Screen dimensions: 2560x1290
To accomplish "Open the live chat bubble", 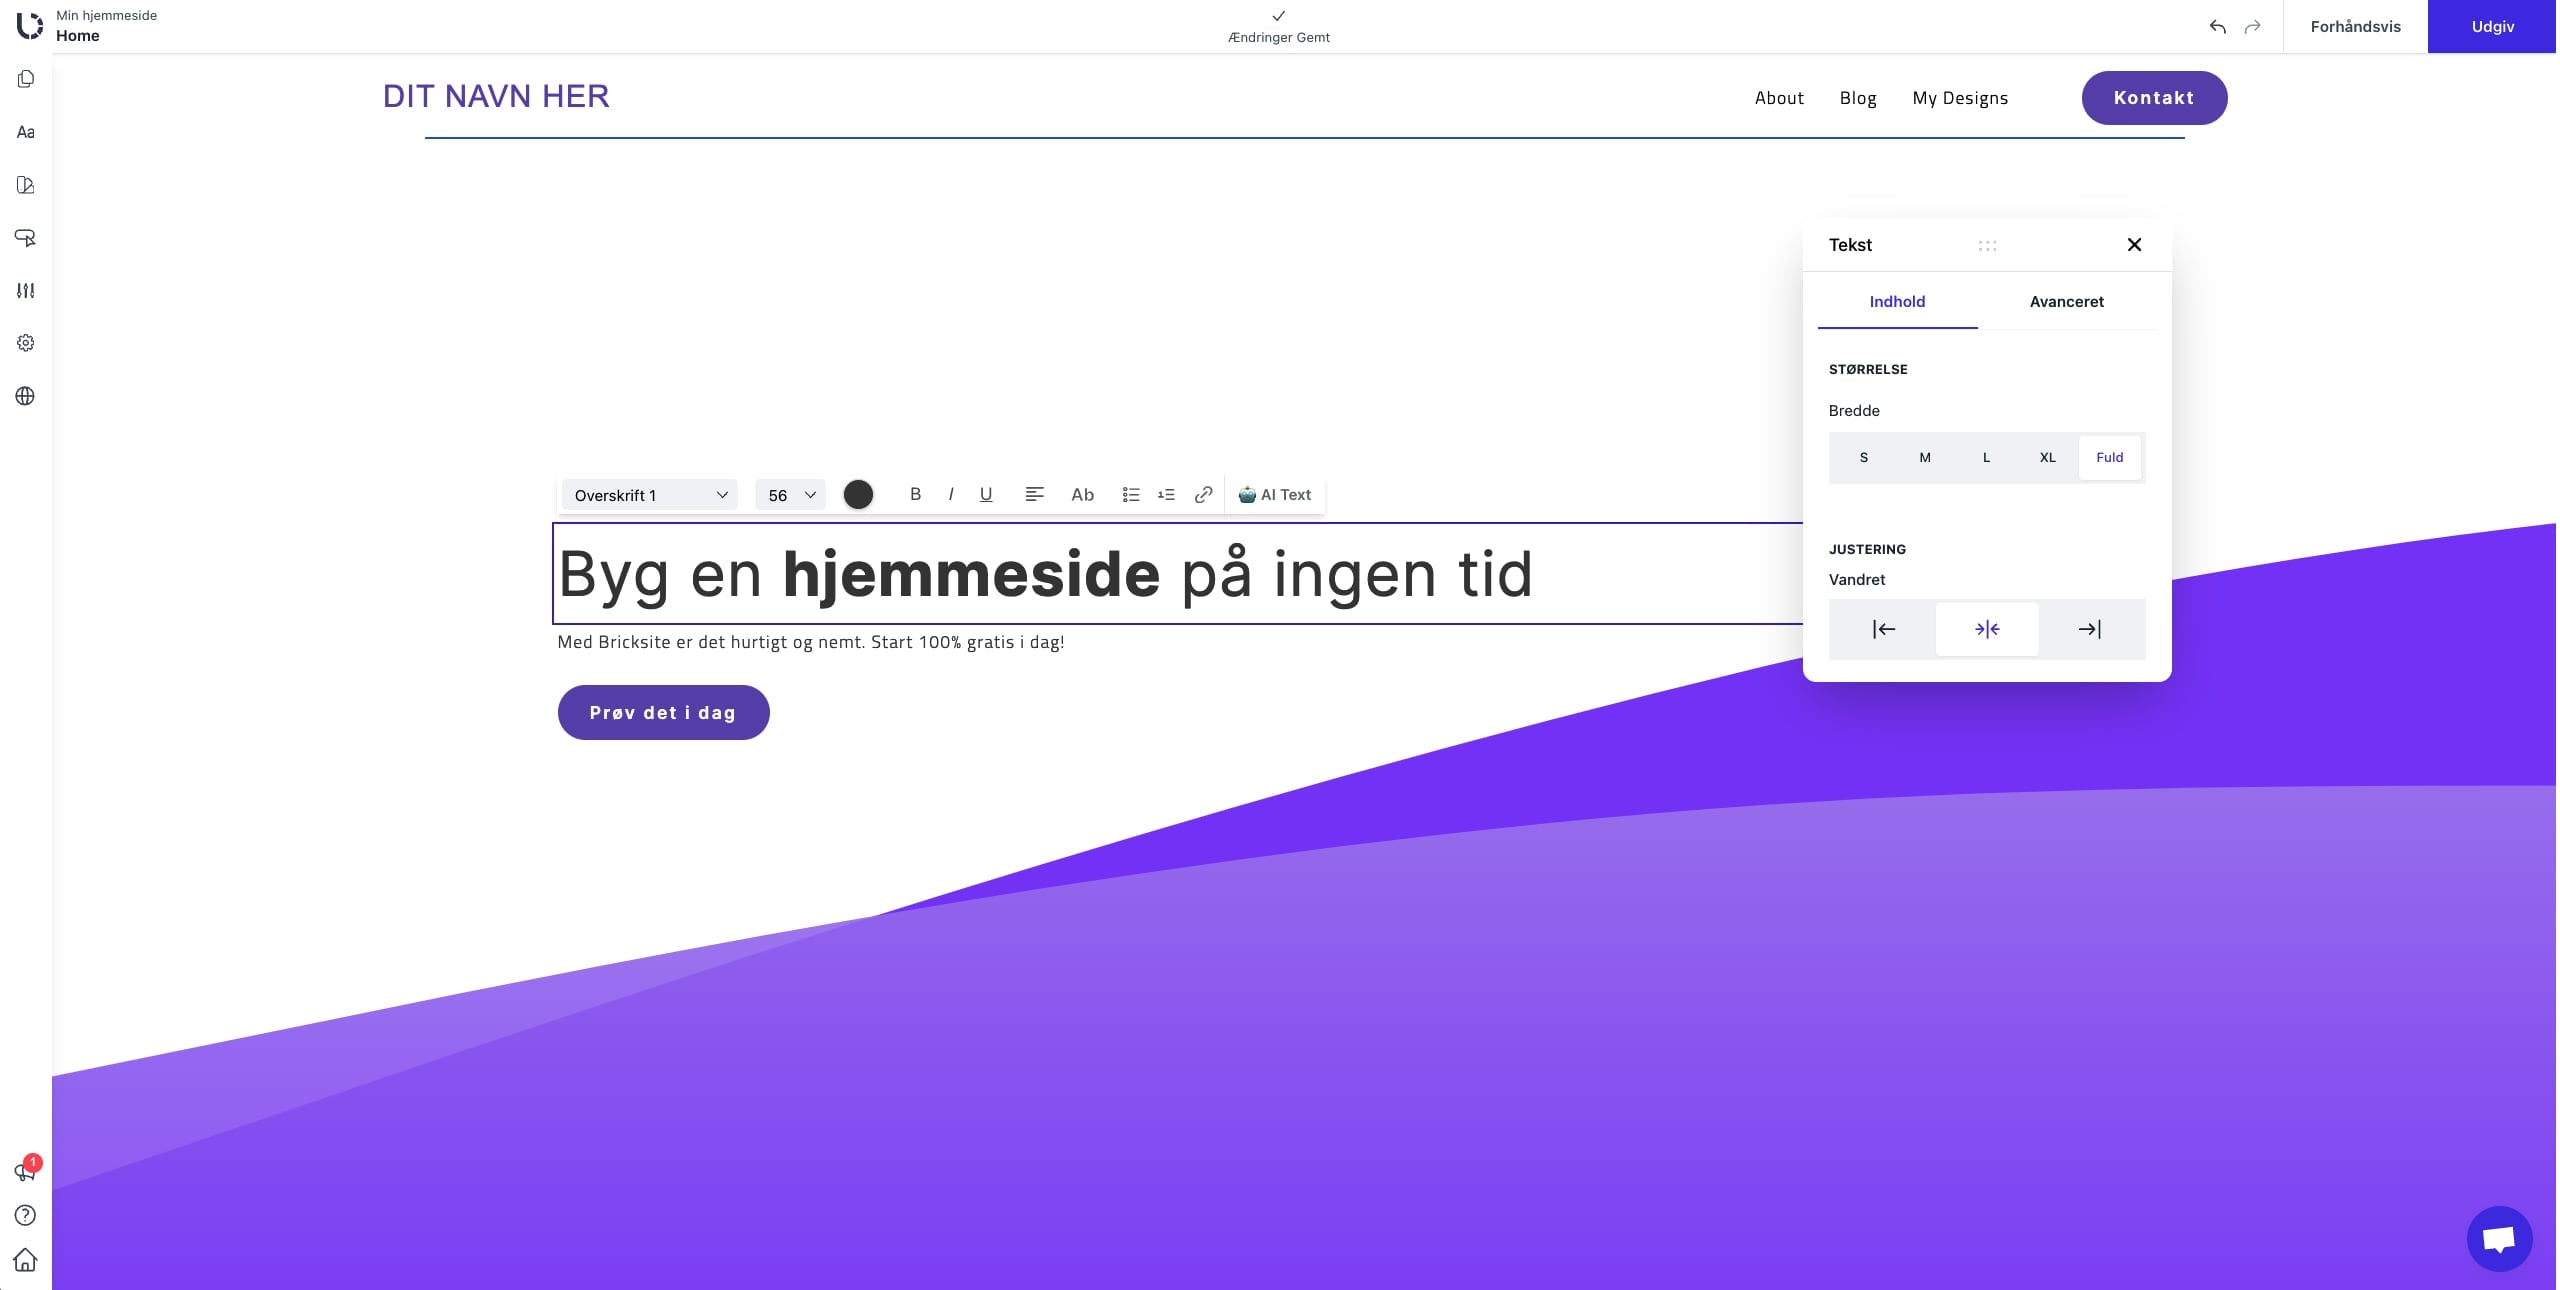I will pyautogui.click(x=2499, y=1239).
